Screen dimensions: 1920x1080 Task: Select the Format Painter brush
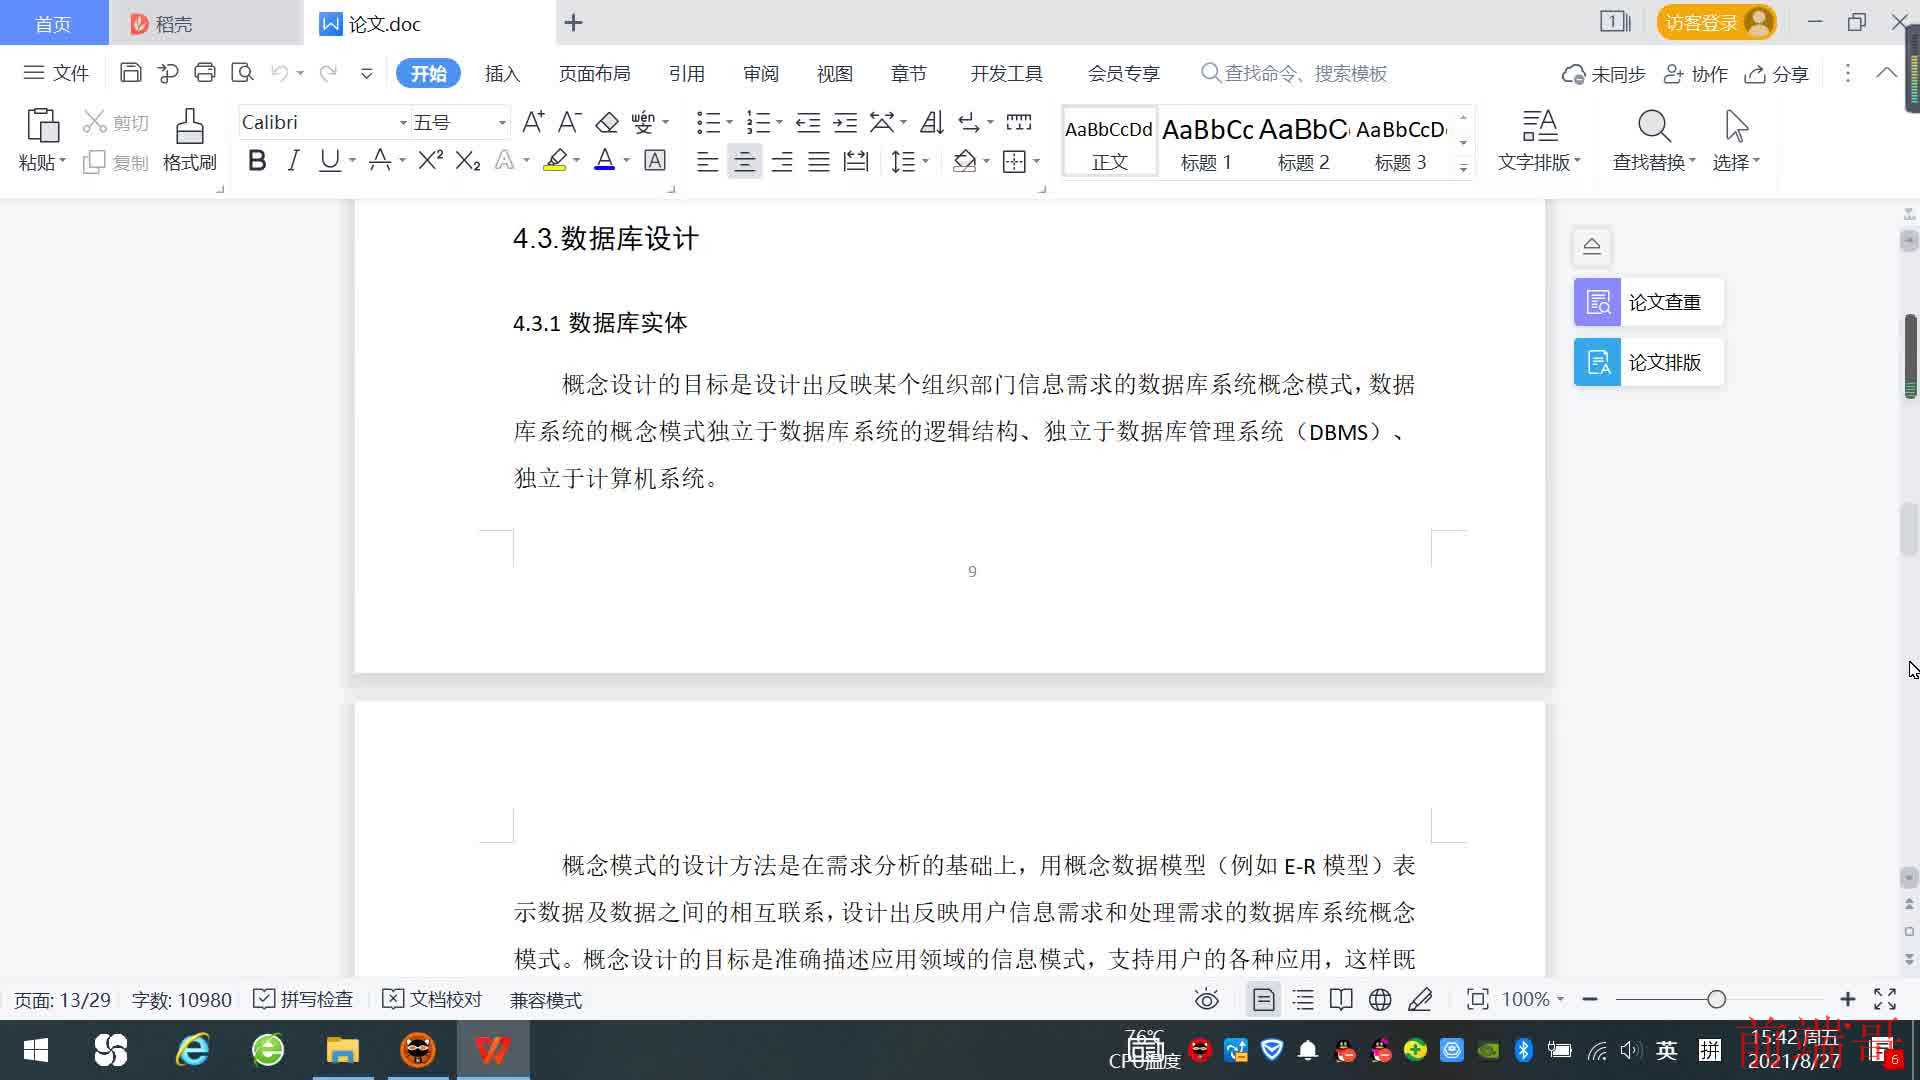click(189, 127)
